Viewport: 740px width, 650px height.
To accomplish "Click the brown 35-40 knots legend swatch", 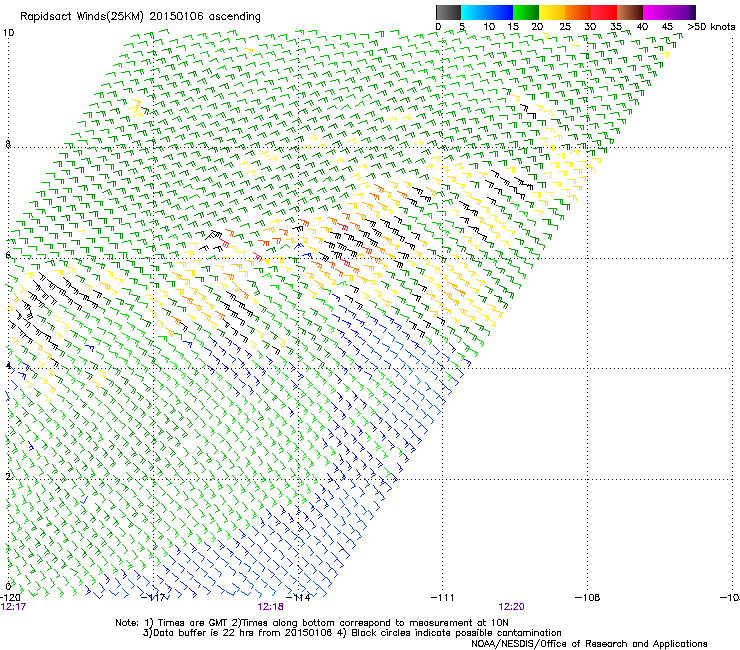I will point(630,12).
